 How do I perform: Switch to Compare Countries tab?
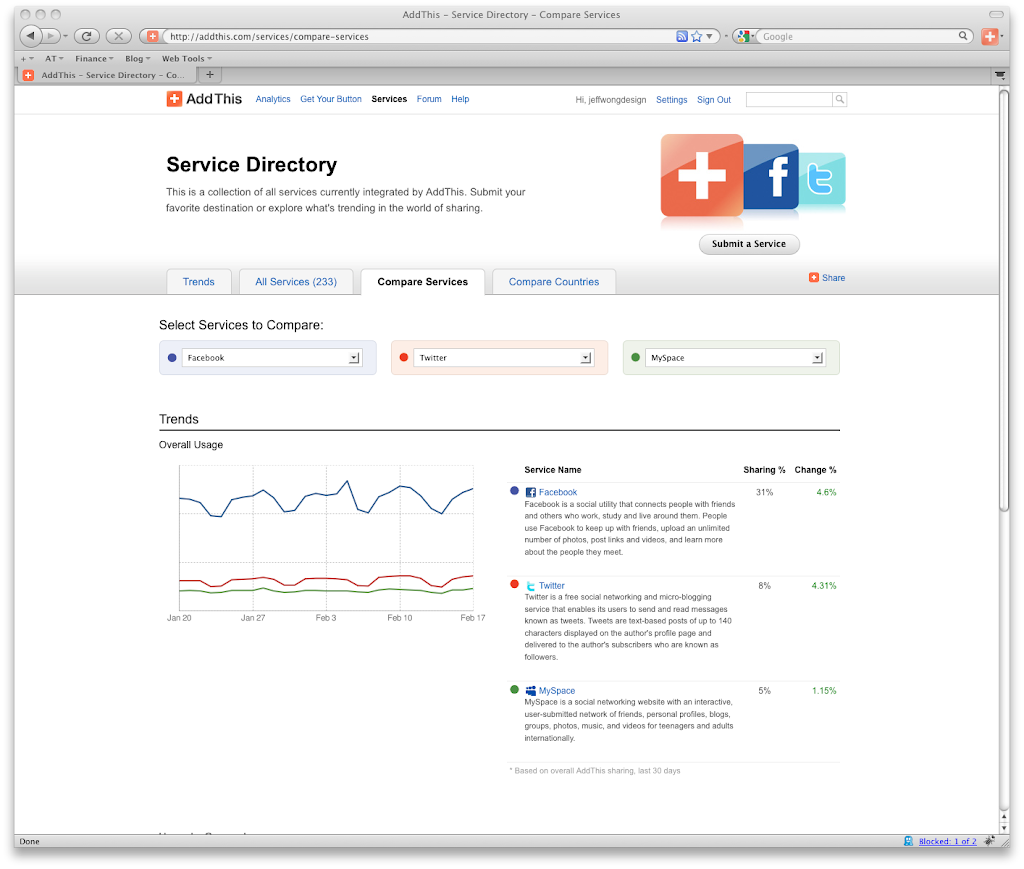pyautogui.click(x=554, y=282)
